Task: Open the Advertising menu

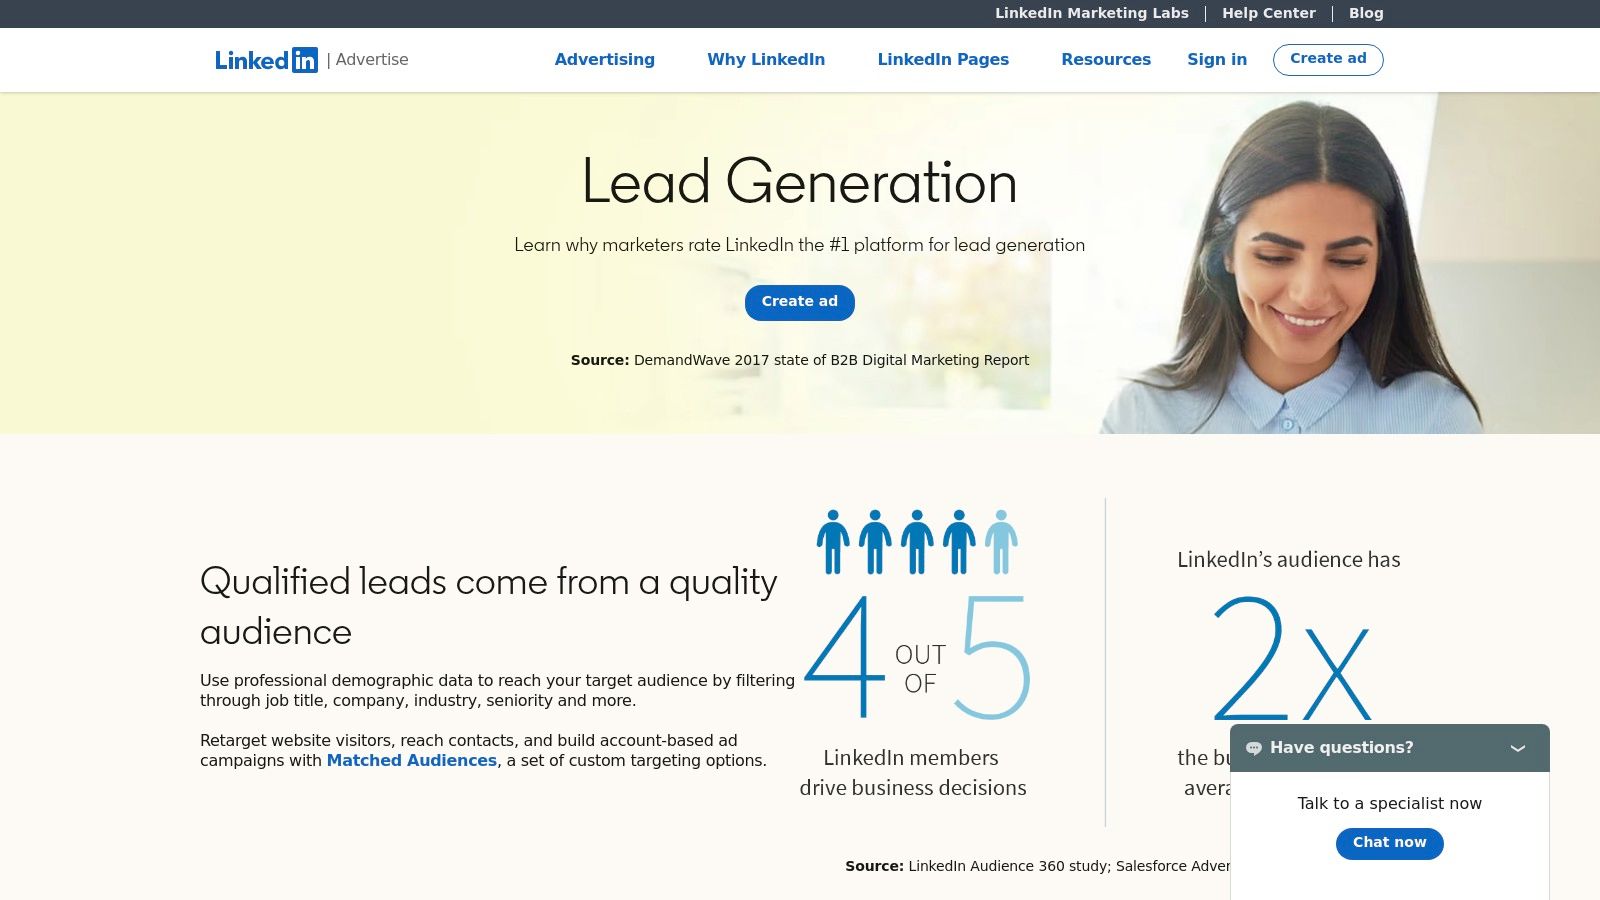Action: click(x=604, y=59)
